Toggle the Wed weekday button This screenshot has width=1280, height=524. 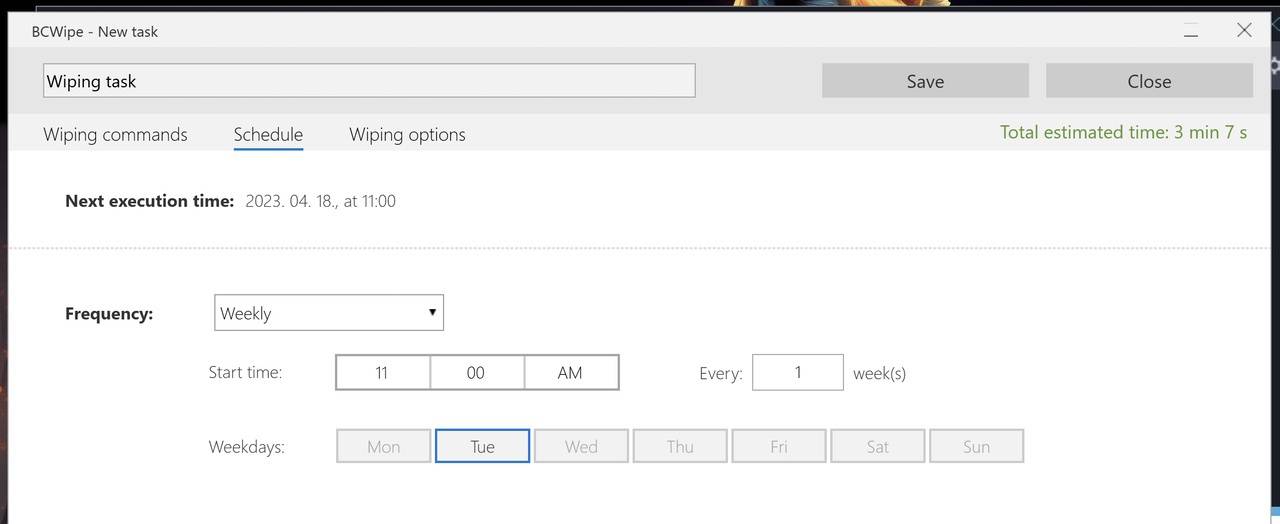581,446
